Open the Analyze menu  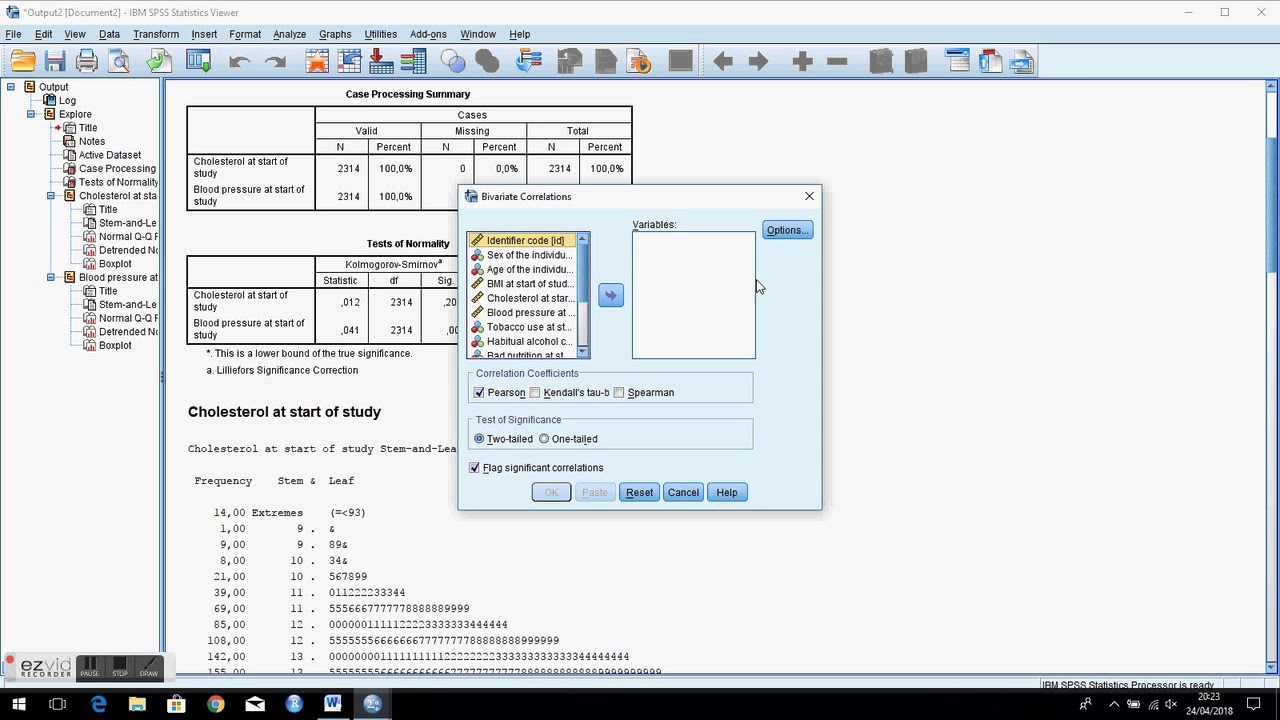290,34
